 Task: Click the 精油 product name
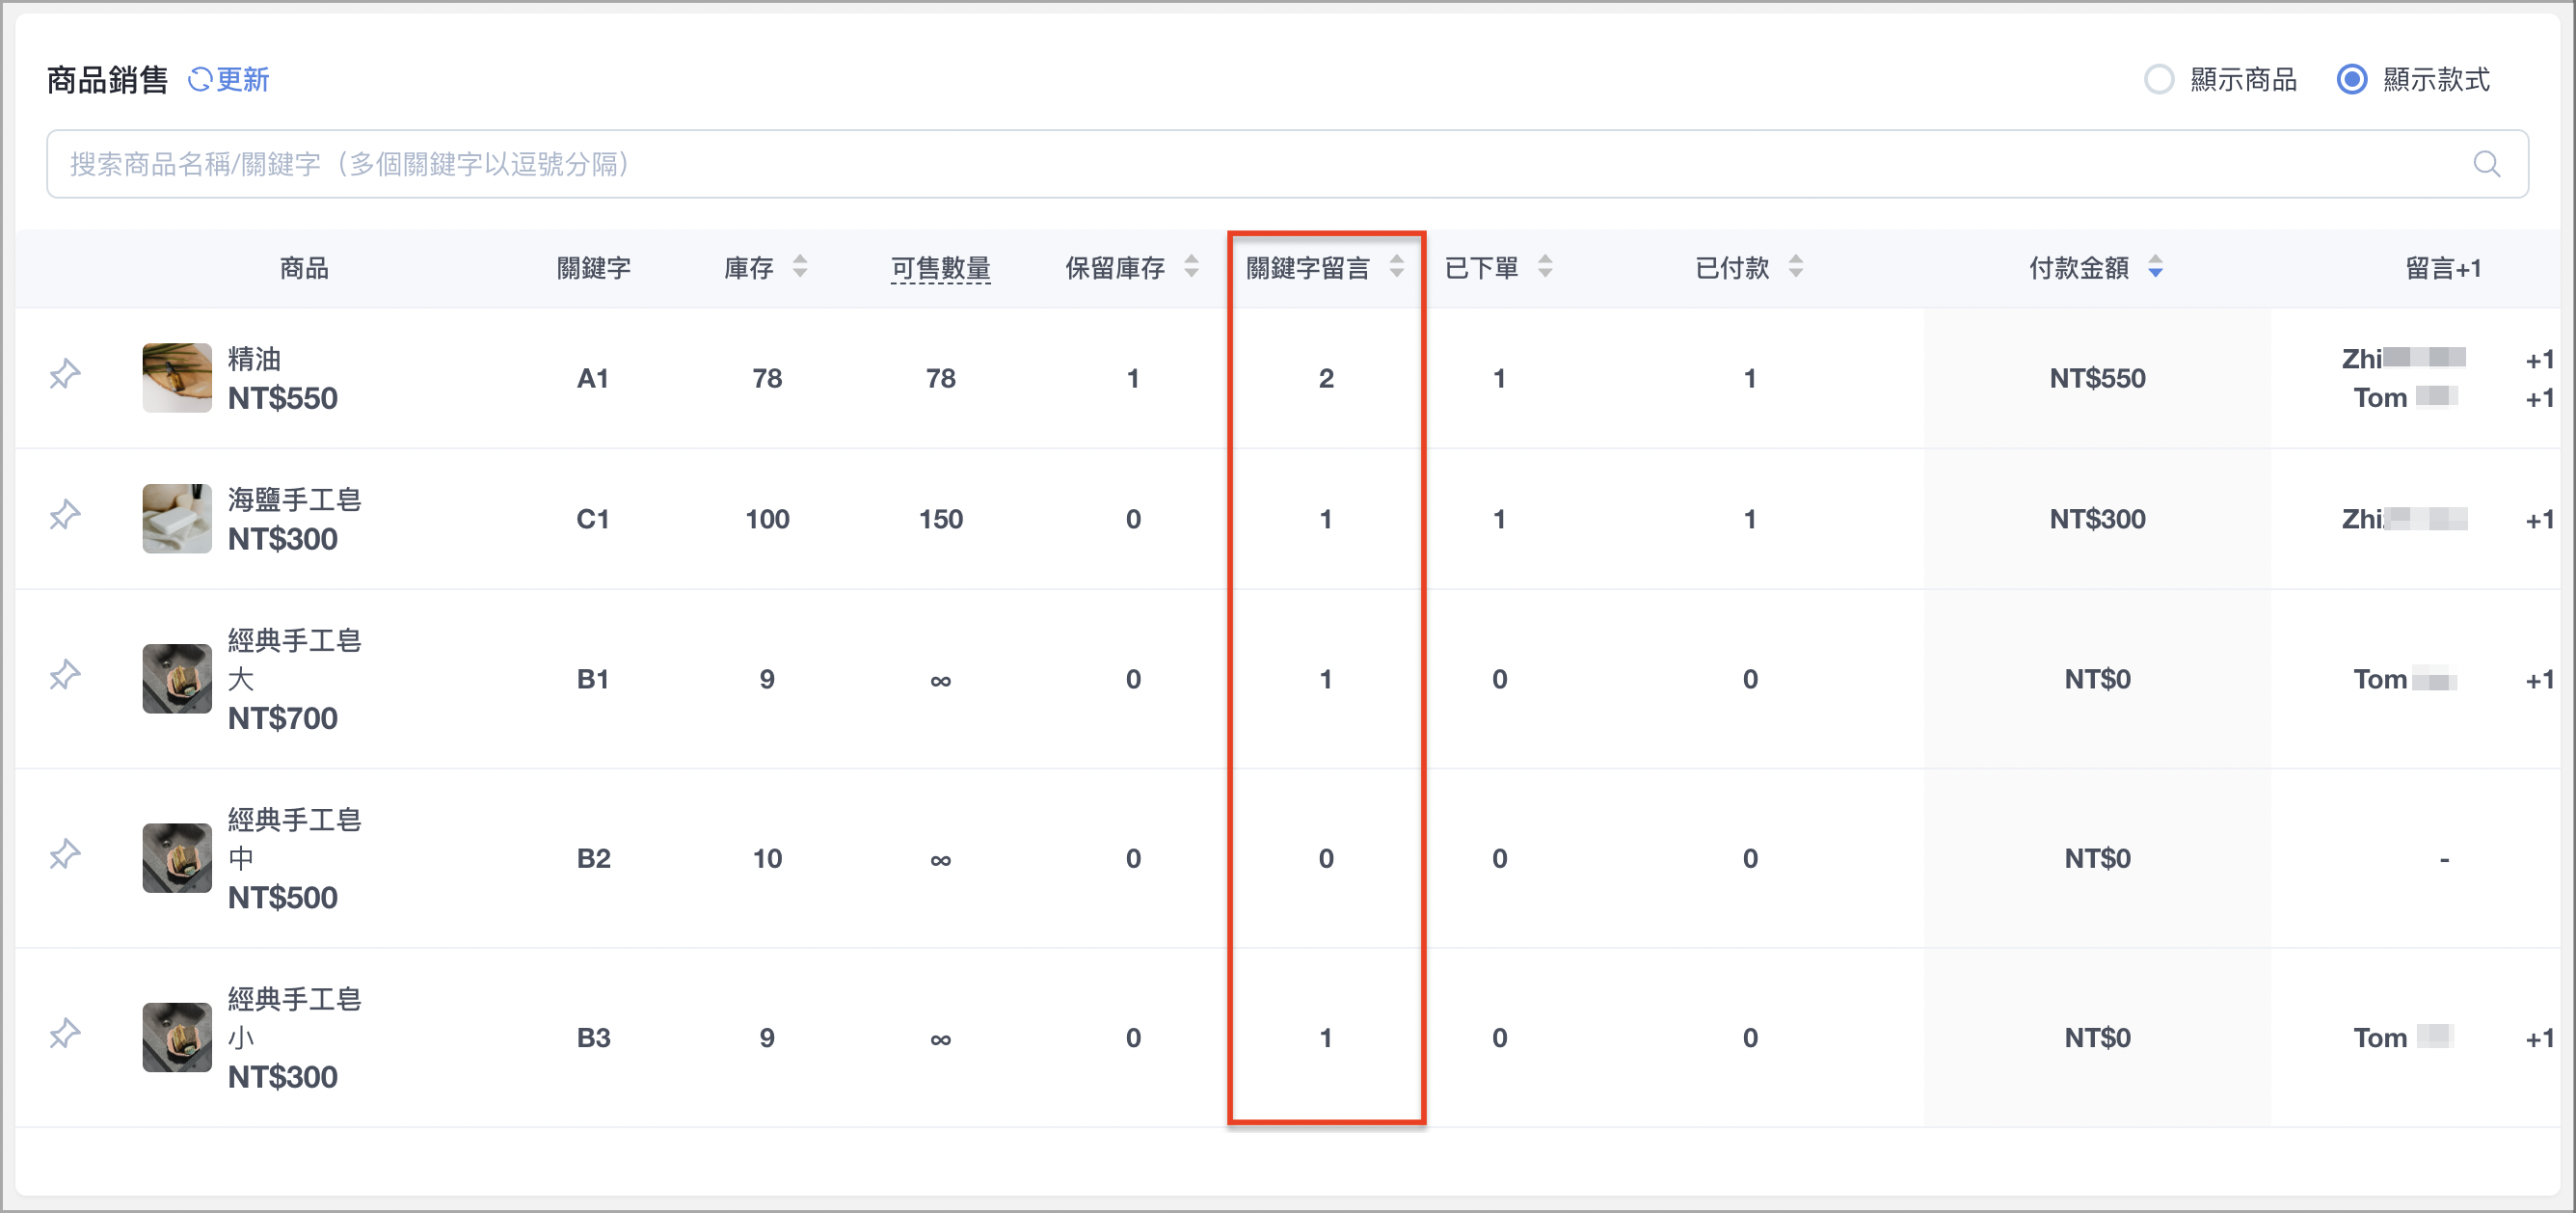[x=254, y=359]
